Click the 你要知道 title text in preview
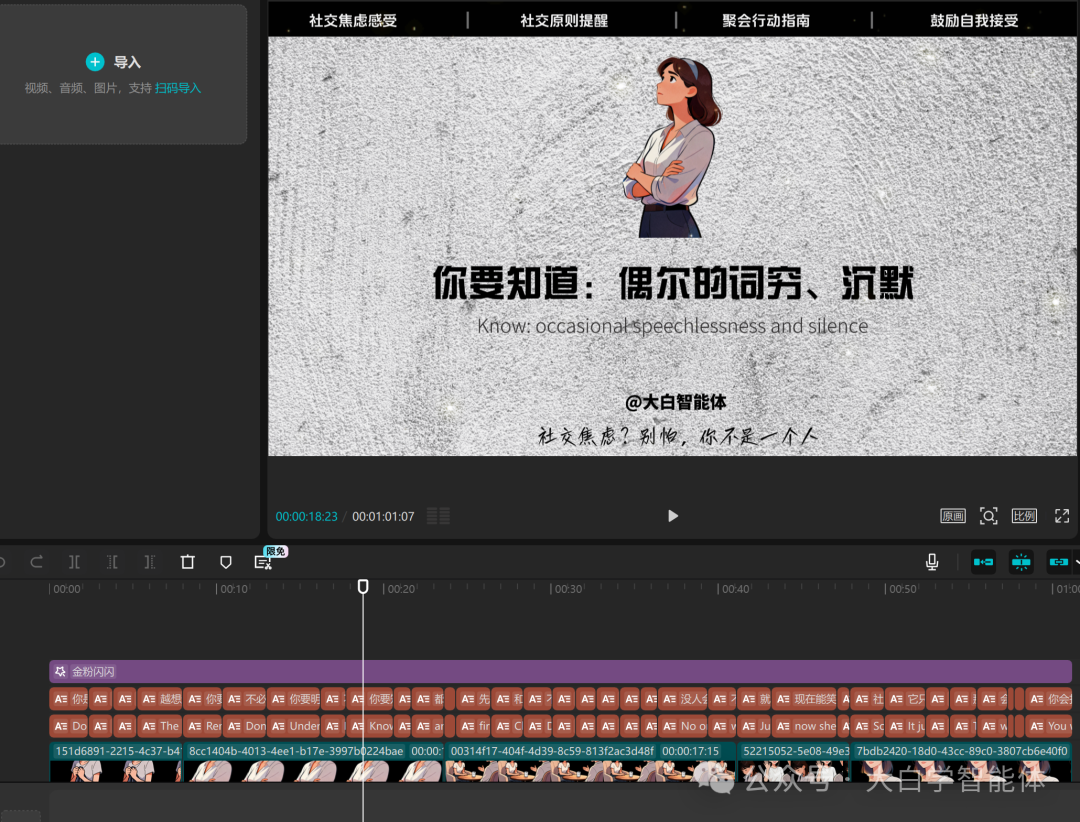Image resolution: width=1080 pixels, height=822 pixels. pos(673,283)
